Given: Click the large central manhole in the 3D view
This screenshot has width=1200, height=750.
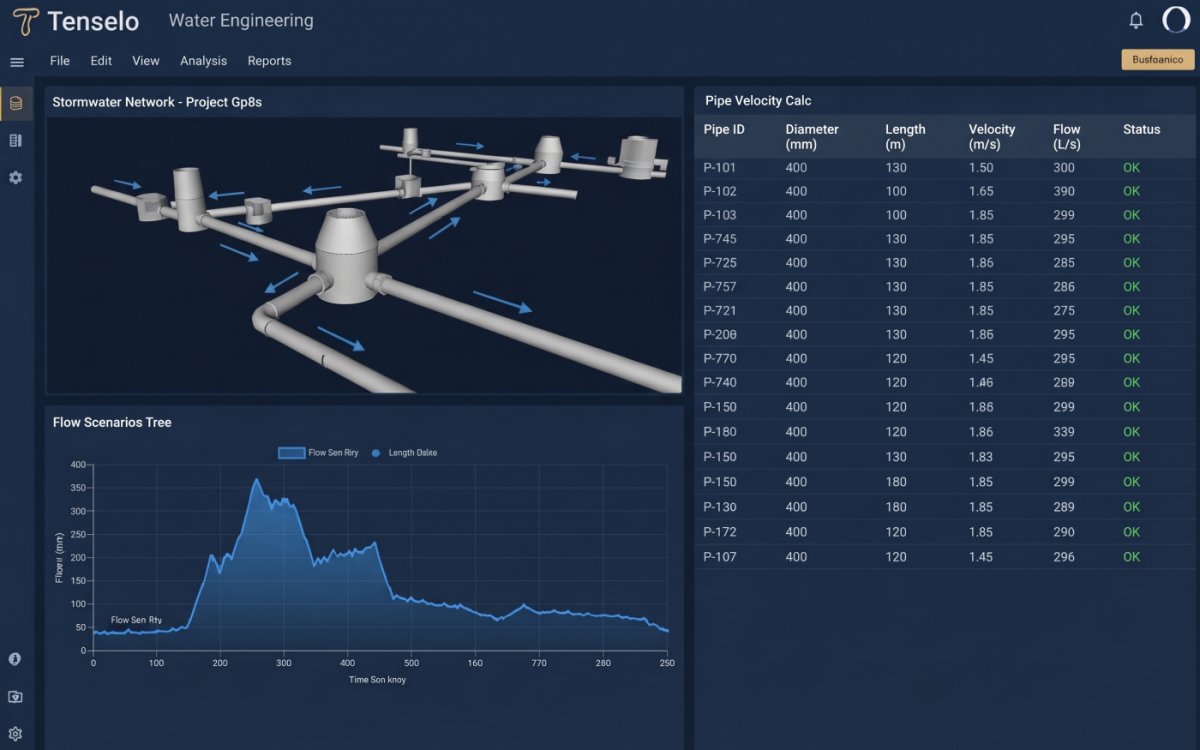Looking at the screenshot, I should tap(346, 250).
